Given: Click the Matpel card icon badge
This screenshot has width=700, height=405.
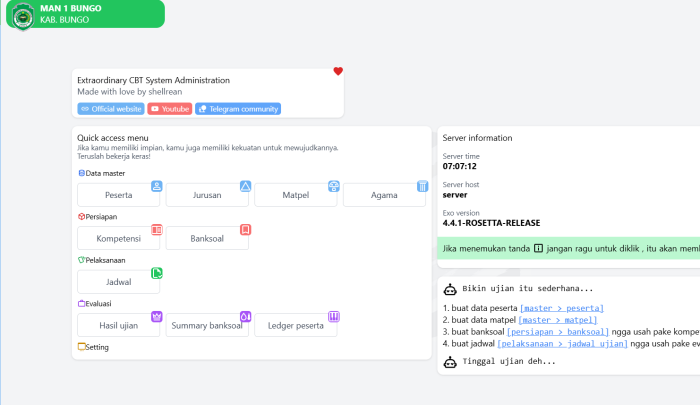Looking at the screenshot, I should pos(334,186).
